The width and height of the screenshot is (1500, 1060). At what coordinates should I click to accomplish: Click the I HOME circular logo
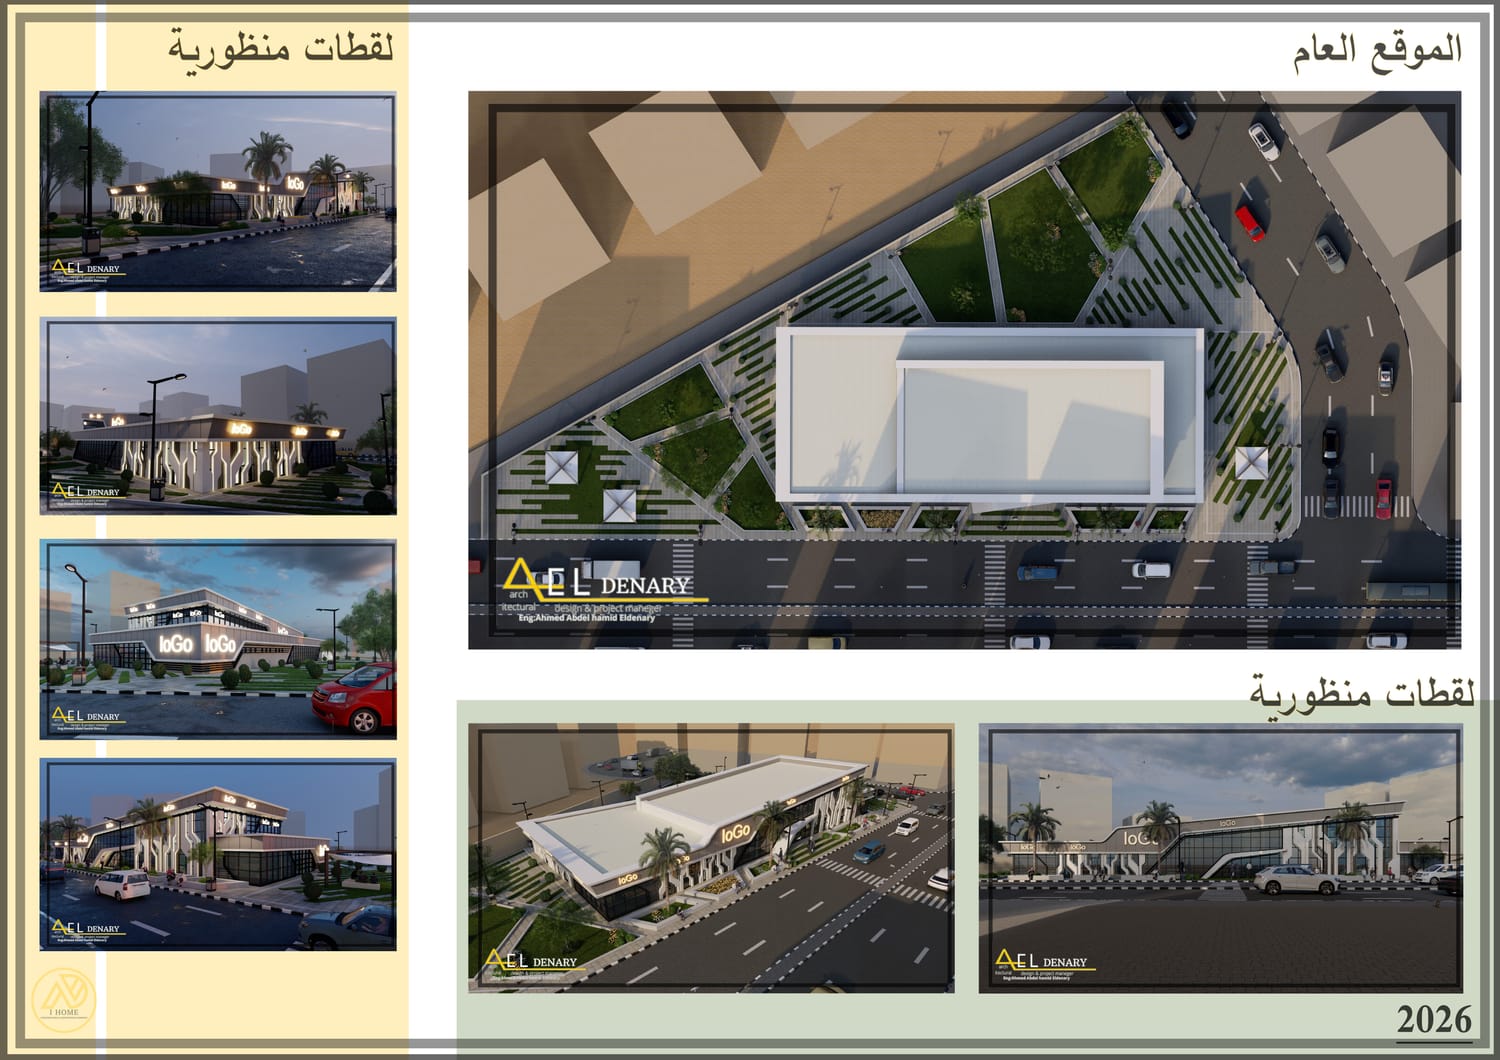[x=63, y=997]
